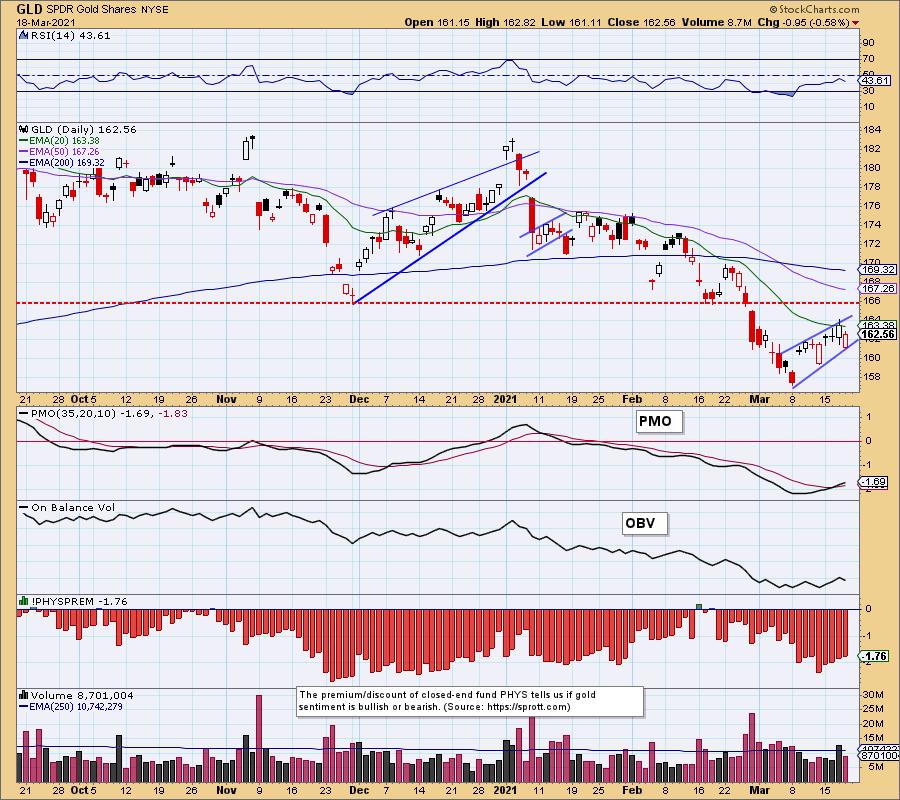Viewport: 900px width, 800px height.
Task: Click the EMA(20) 163.38 legend text
Action: click(x=64, y=141)
